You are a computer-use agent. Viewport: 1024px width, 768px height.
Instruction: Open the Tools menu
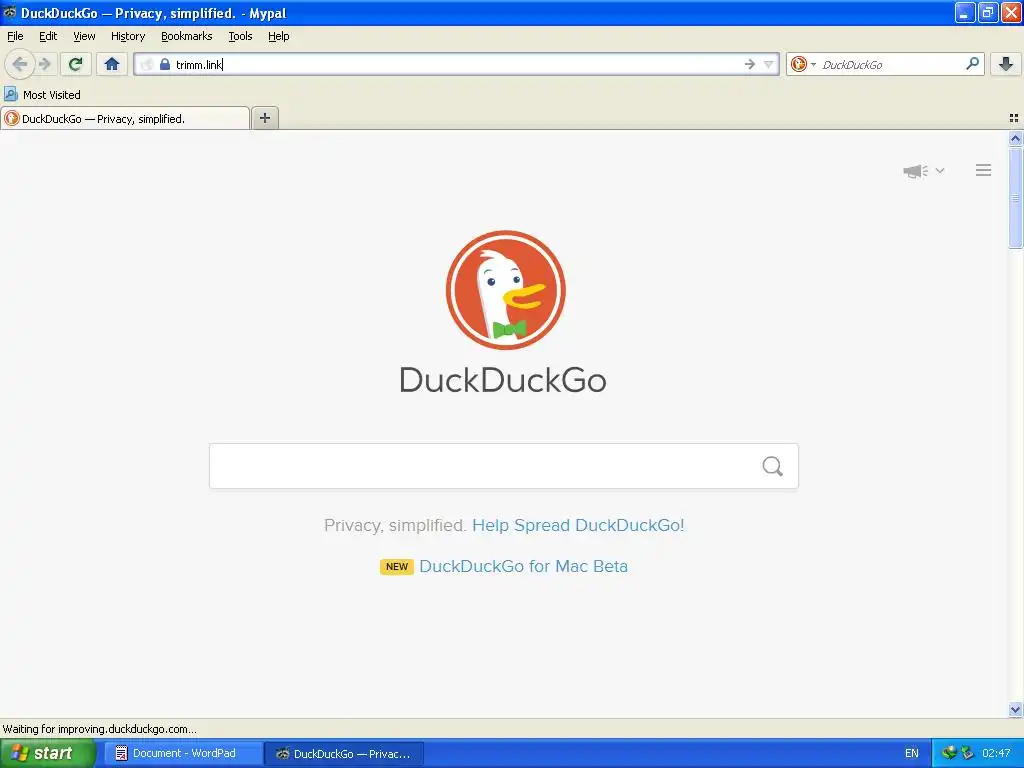240,36
